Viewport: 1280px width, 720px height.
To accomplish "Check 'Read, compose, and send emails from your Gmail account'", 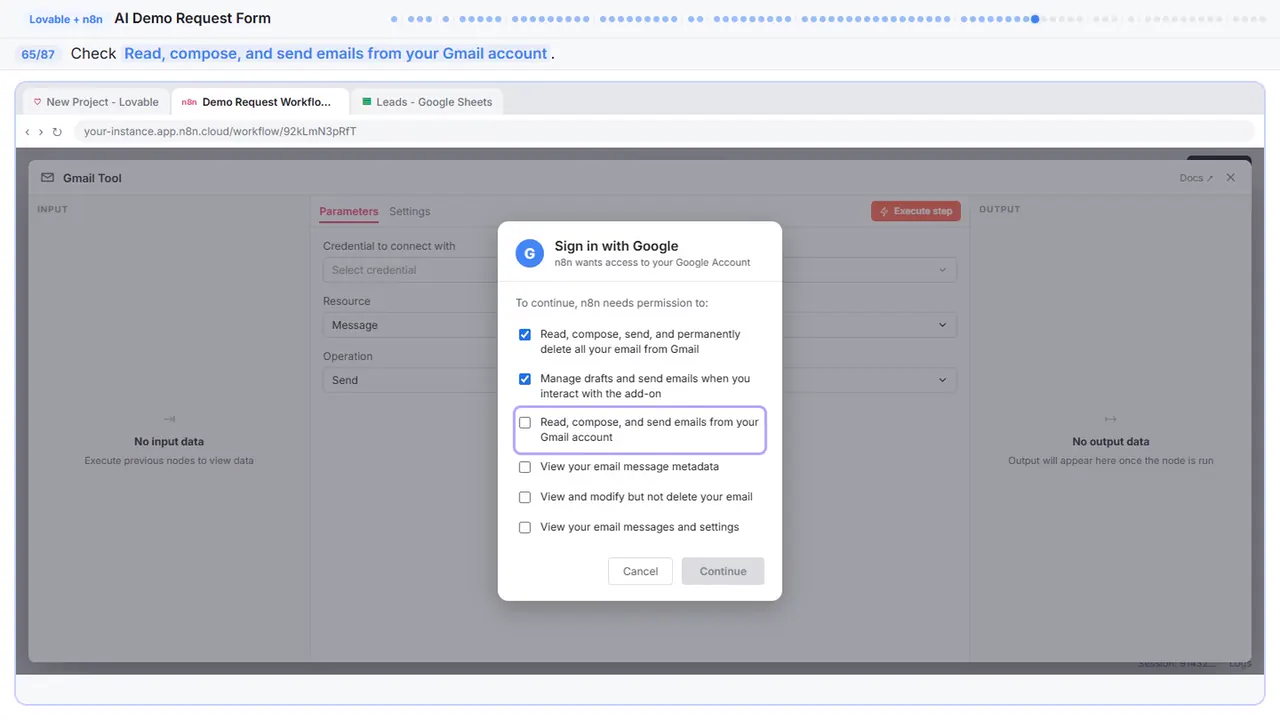I will [525, 423].
